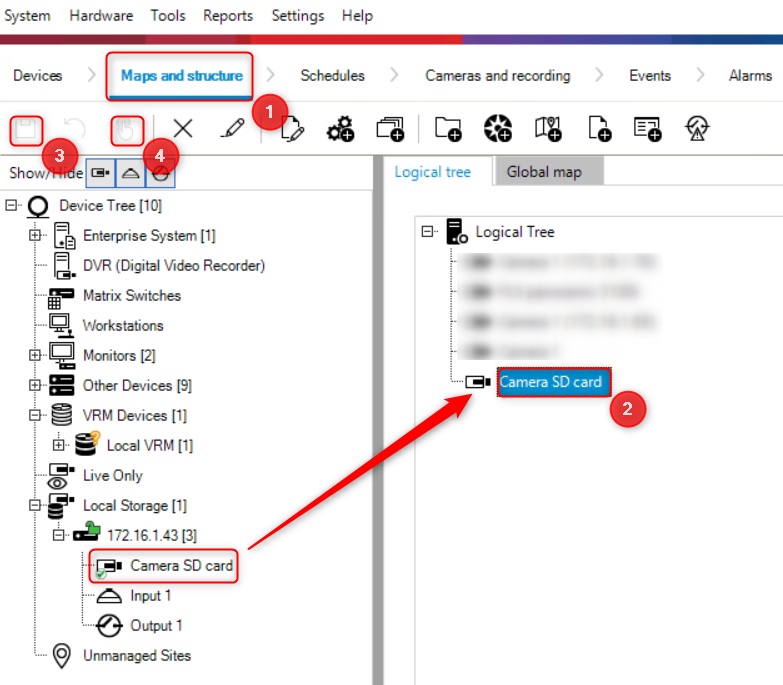Viewport: 783px width, 685px height.
Task: Select the Unmanaged Sites item
Action: (x=137, y=655)
